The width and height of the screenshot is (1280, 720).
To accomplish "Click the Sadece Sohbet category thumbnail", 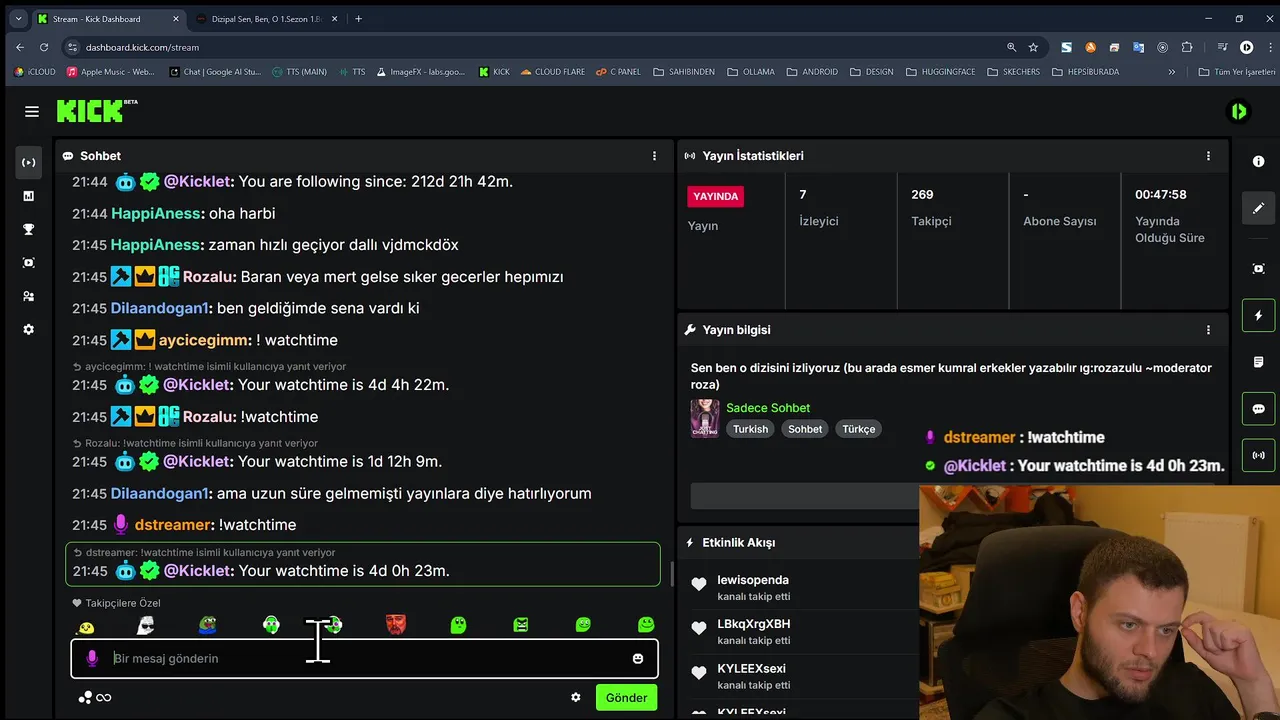I will tap(705, 419).
